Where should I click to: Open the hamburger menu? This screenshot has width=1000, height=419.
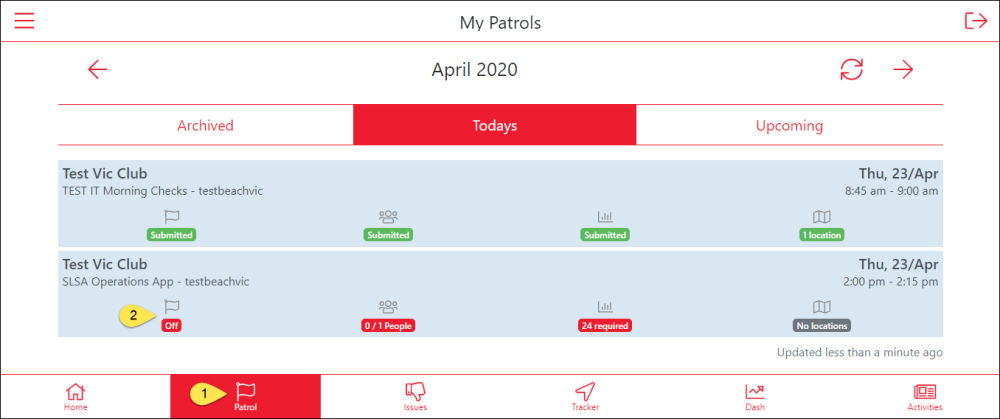24,21
